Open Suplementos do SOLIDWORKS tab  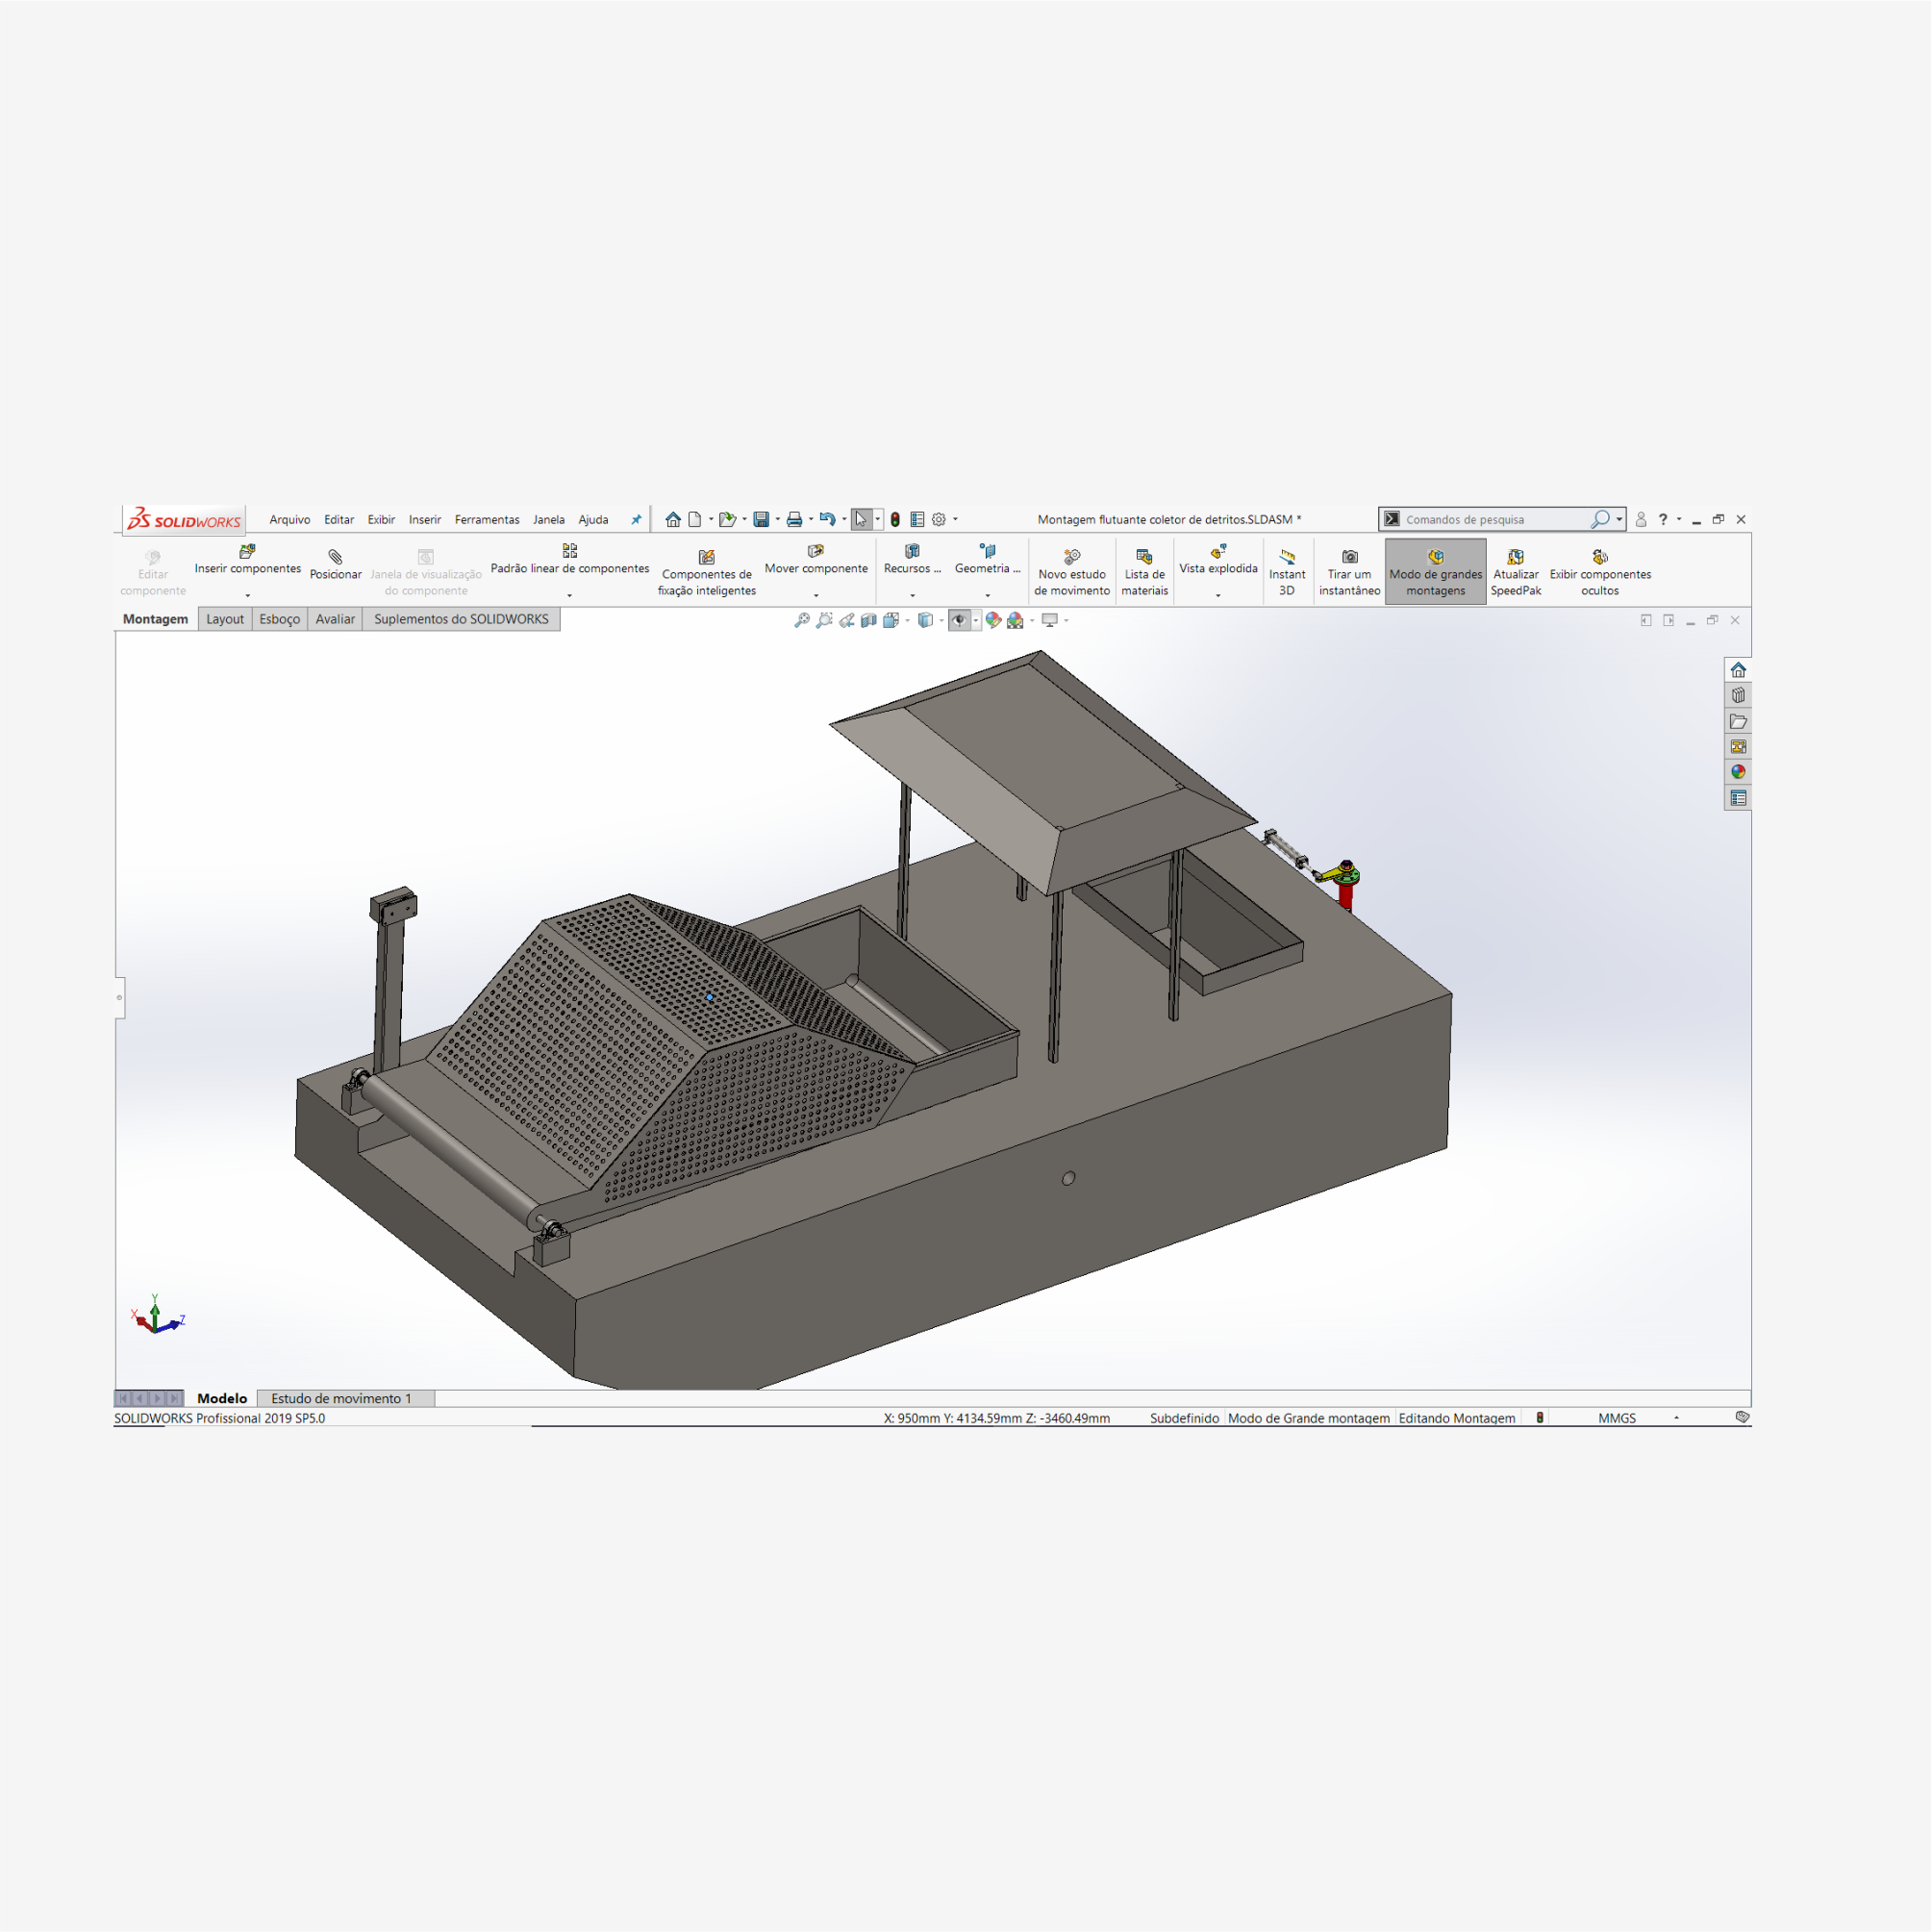tap(461, 619)
